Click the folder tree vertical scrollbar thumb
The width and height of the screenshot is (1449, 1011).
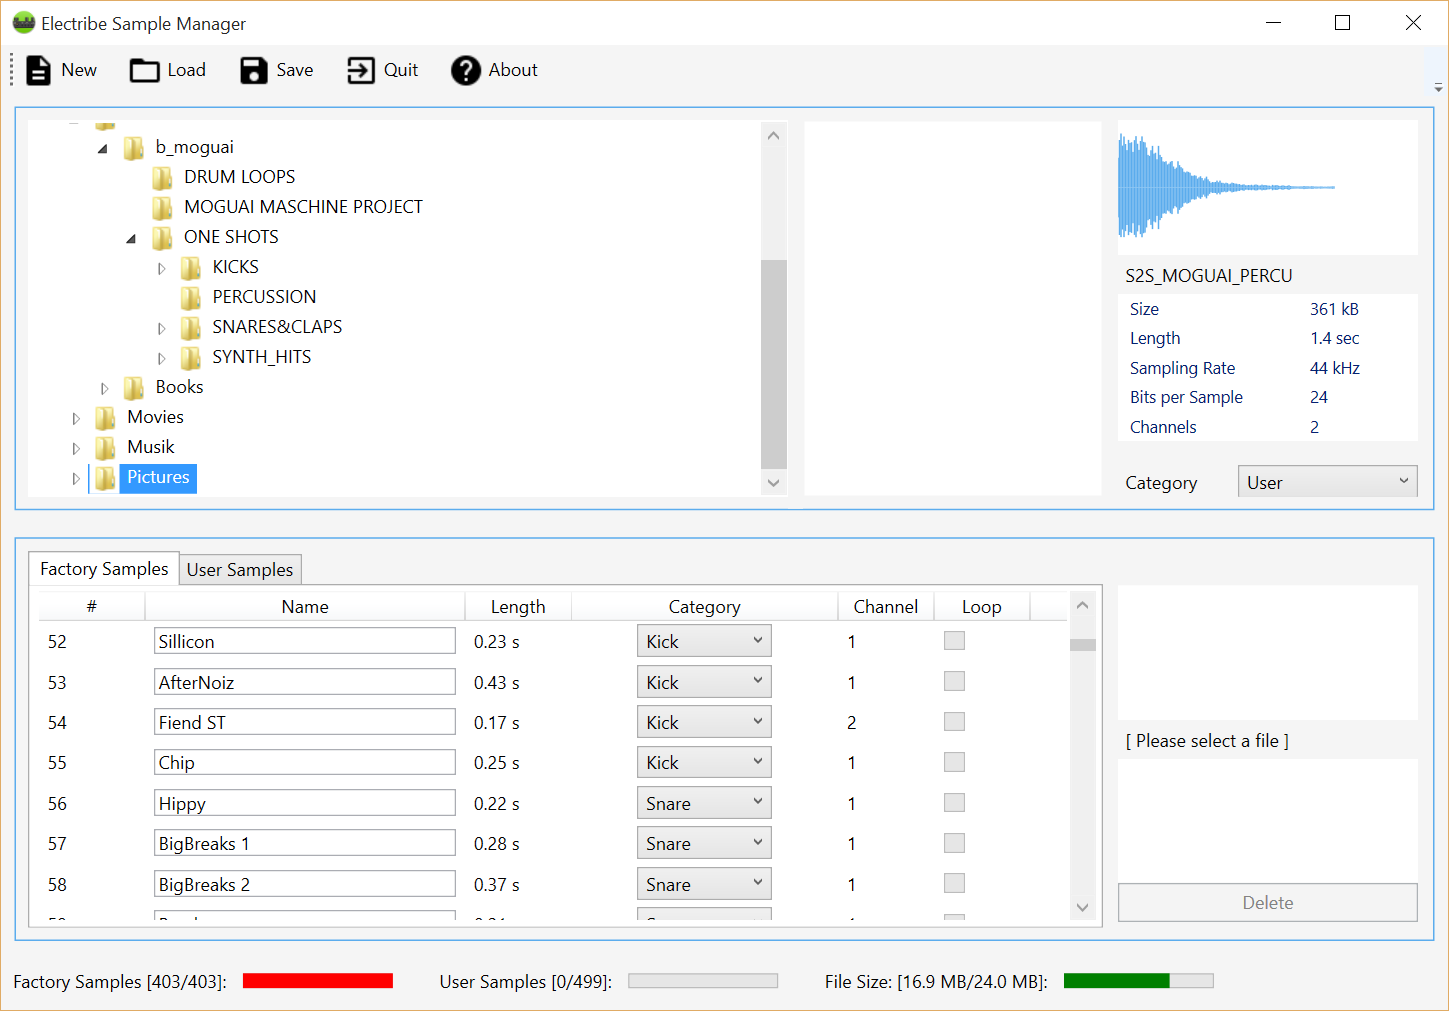coord(773,364)
